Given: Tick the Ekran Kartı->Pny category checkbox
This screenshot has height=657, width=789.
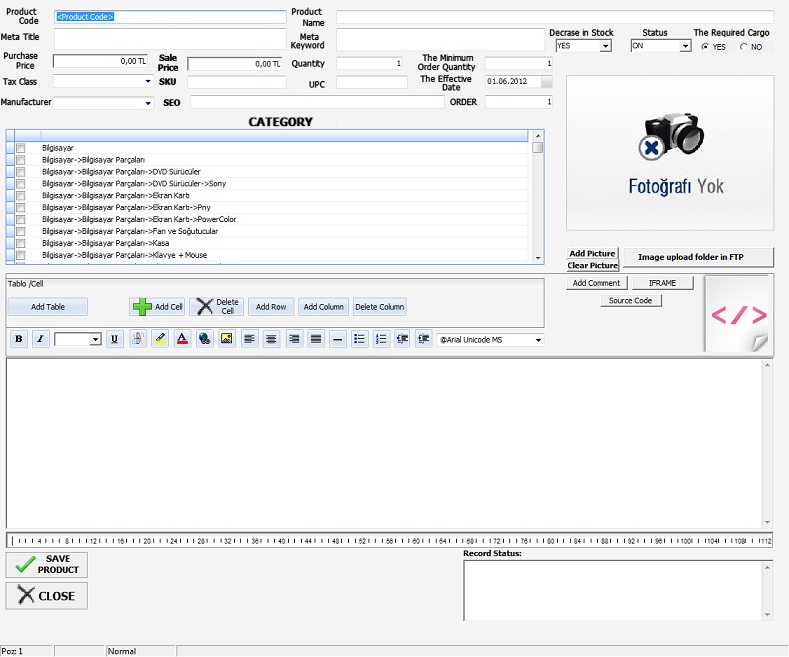Looking at the screenshot, I should [x=20, y=208].
